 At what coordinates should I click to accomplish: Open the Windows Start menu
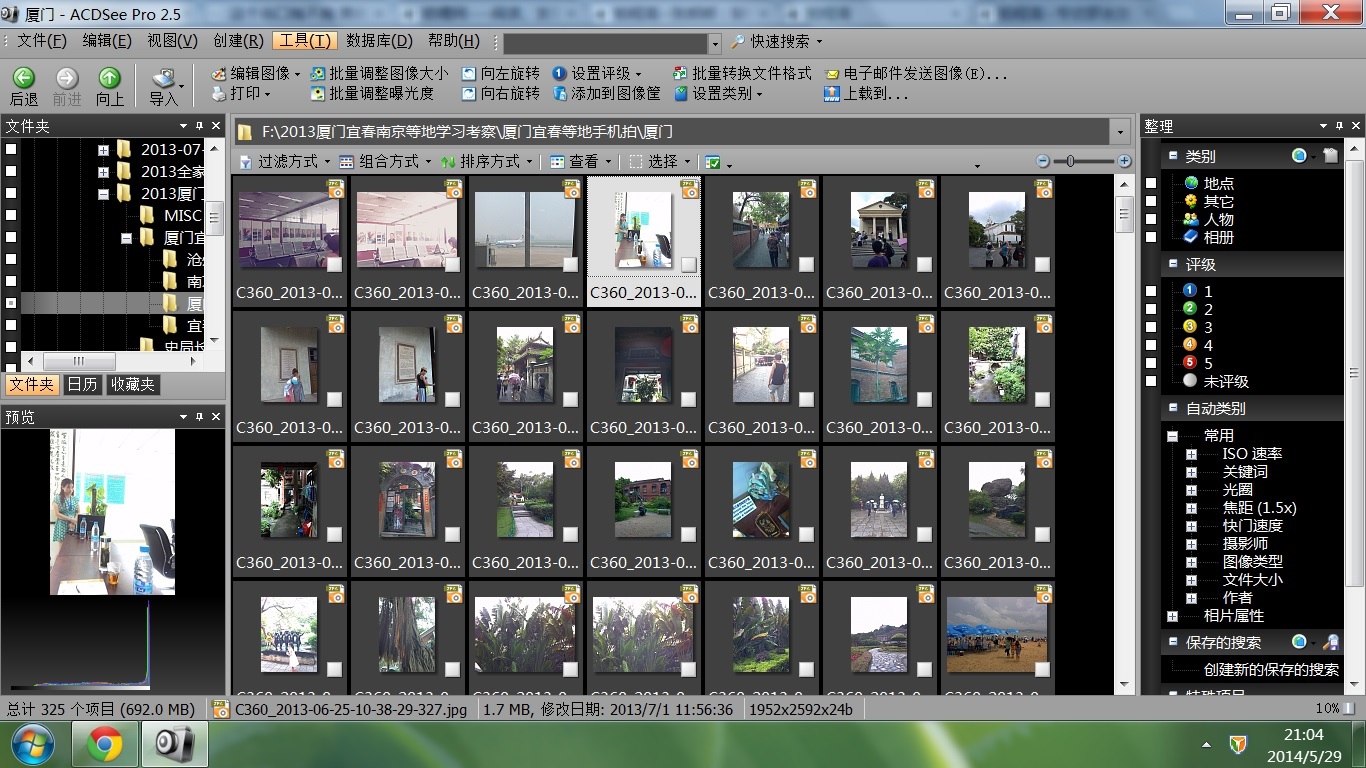click(x=35, y=745)
